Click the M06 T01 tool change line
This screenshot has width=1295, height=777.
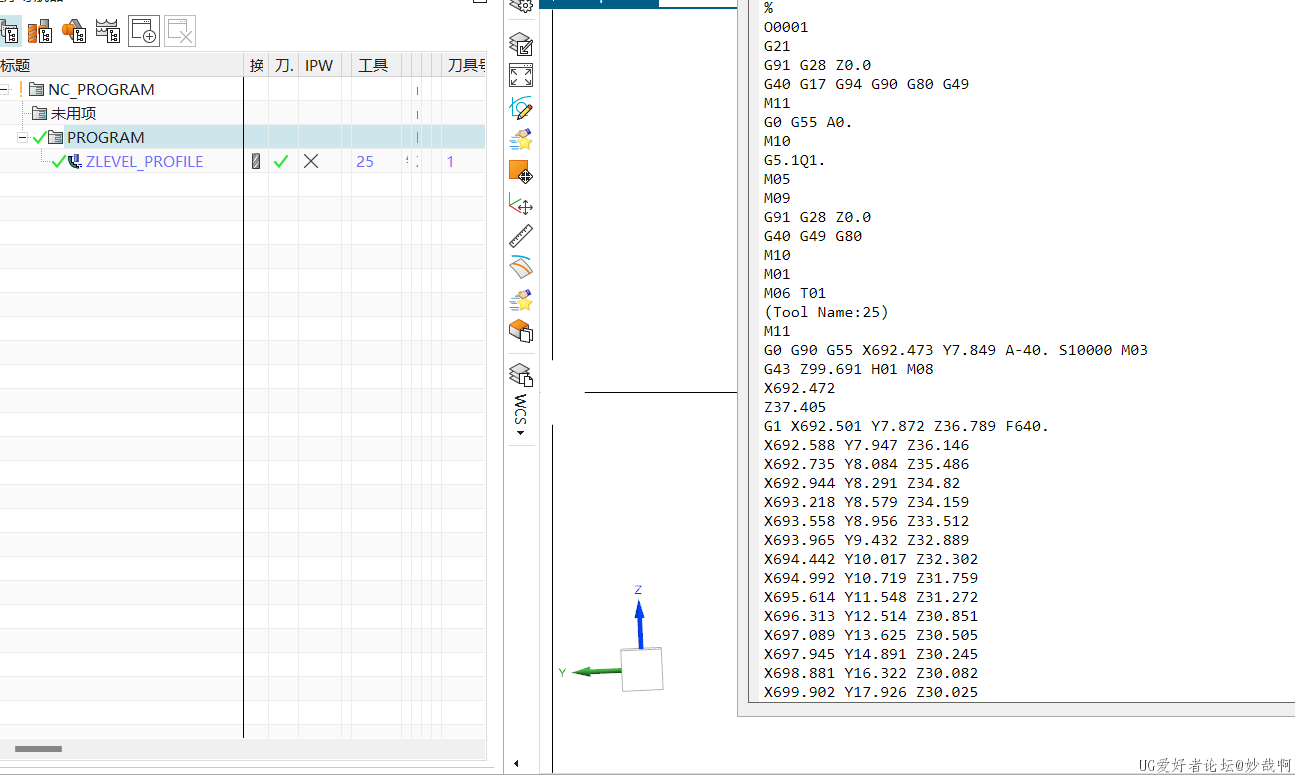(795, 293)
